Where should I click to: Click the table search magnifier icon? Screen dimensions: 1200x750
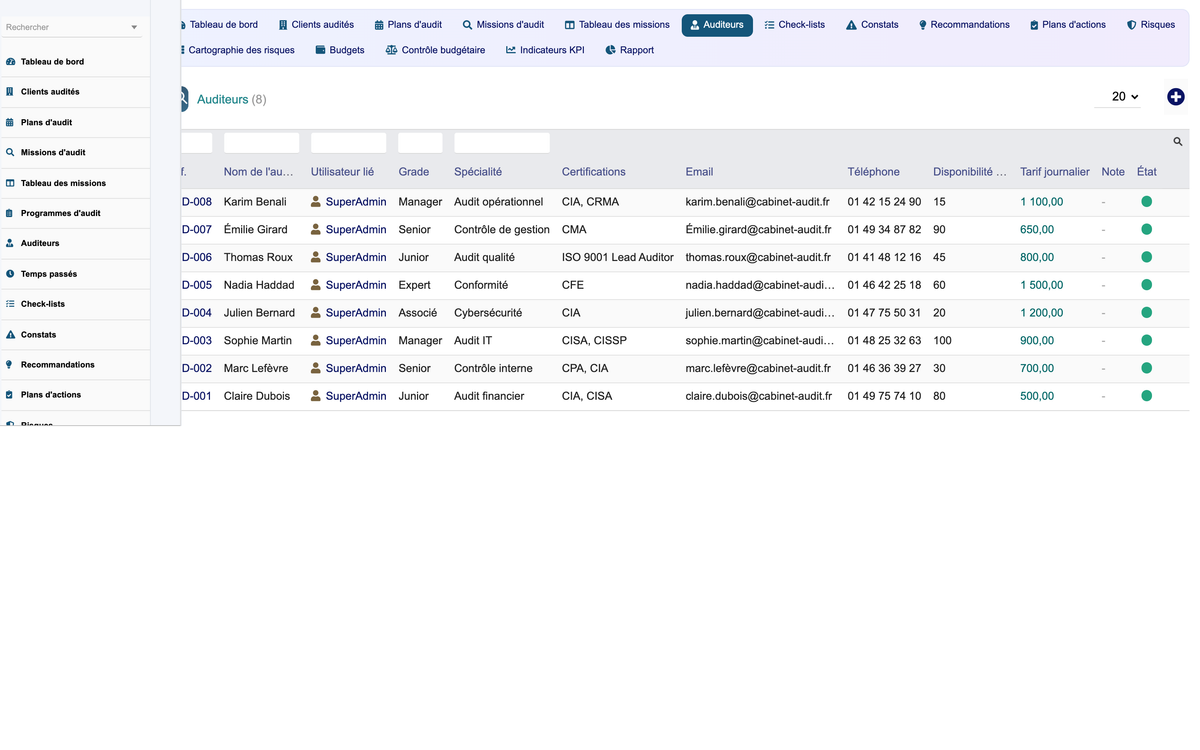(1178, 142)
